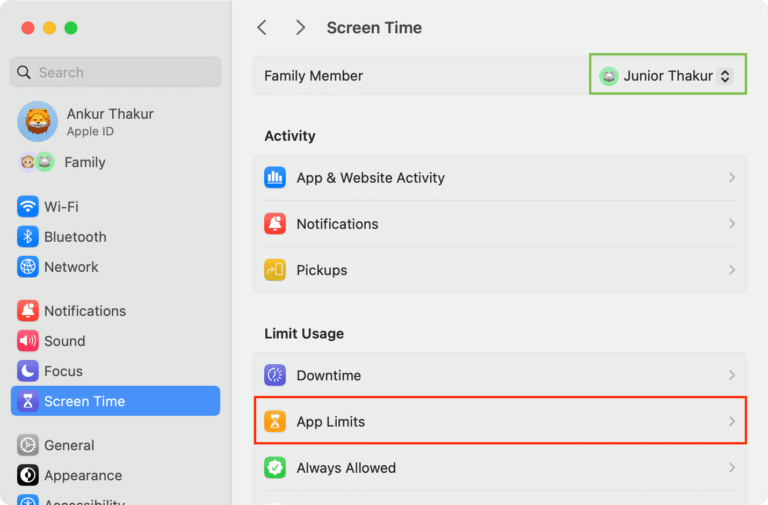
Task: Click the green Always Allowed checkmark icon
Action: point(275,468)
